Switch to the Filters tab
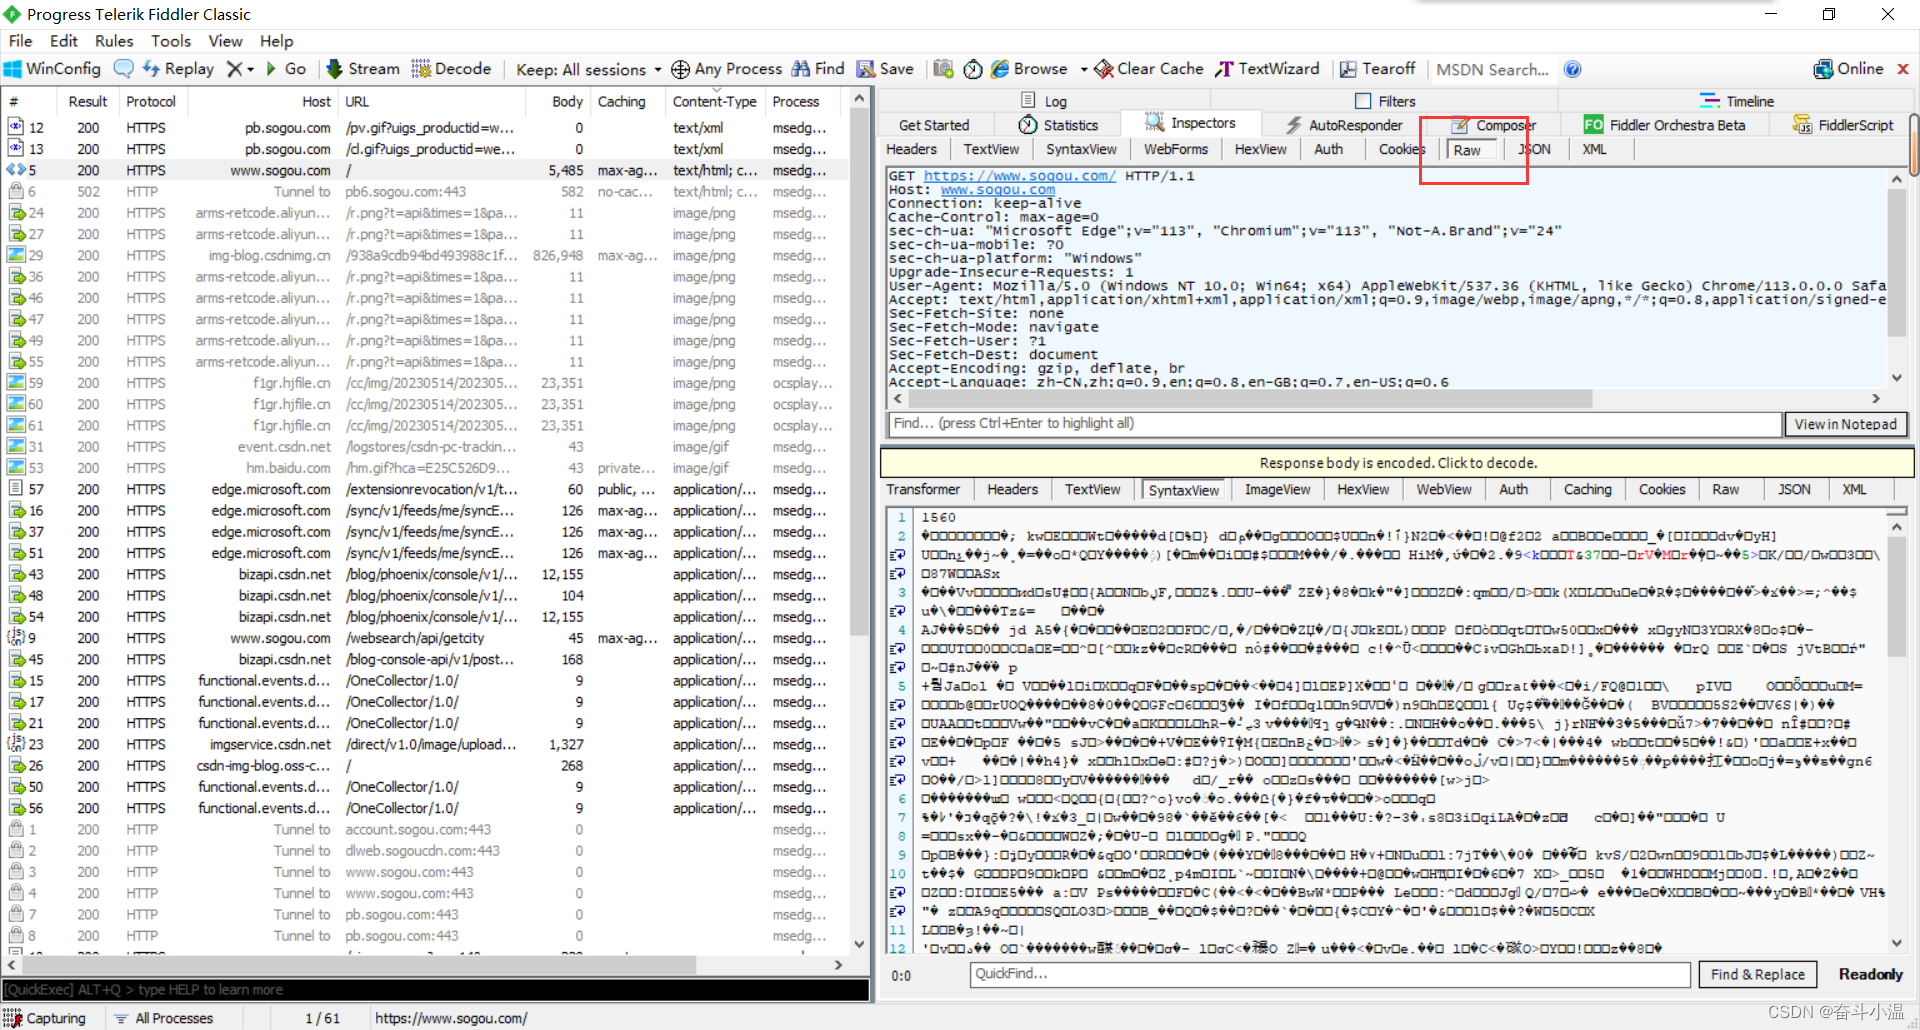 [x=1385, y=101]
